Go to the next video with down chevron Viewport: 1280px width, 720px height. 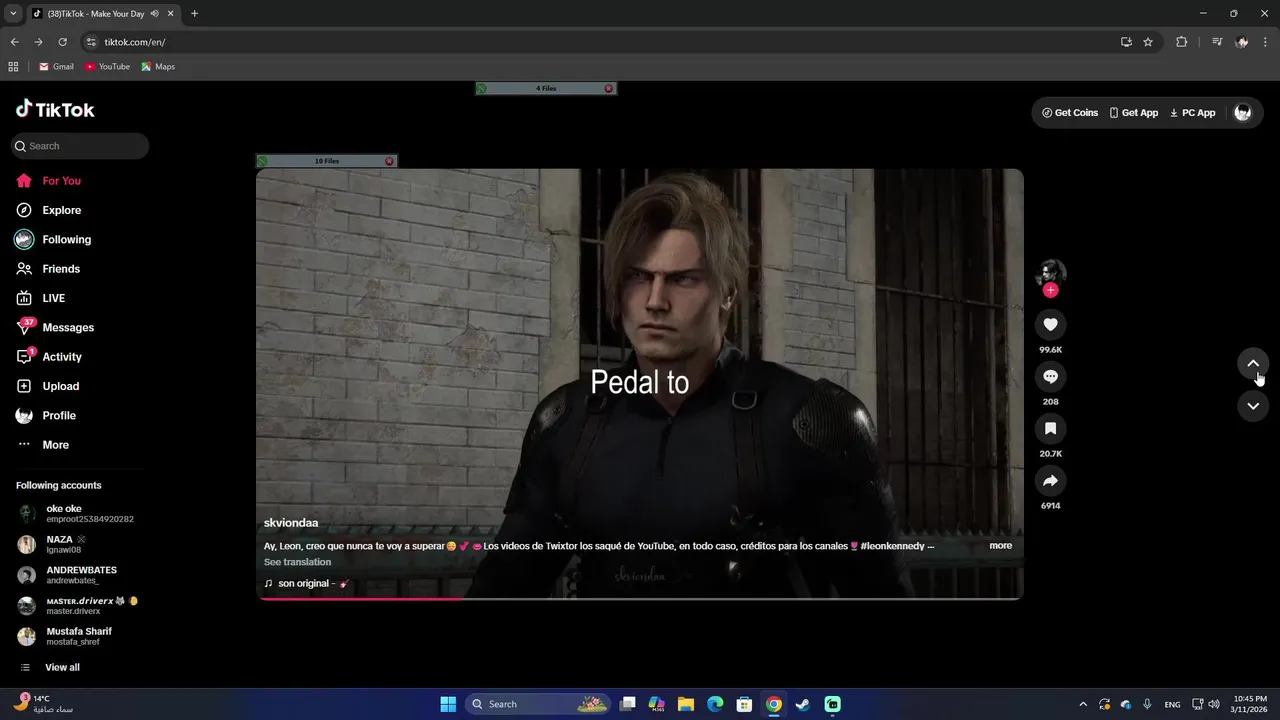coord(1253,405)
